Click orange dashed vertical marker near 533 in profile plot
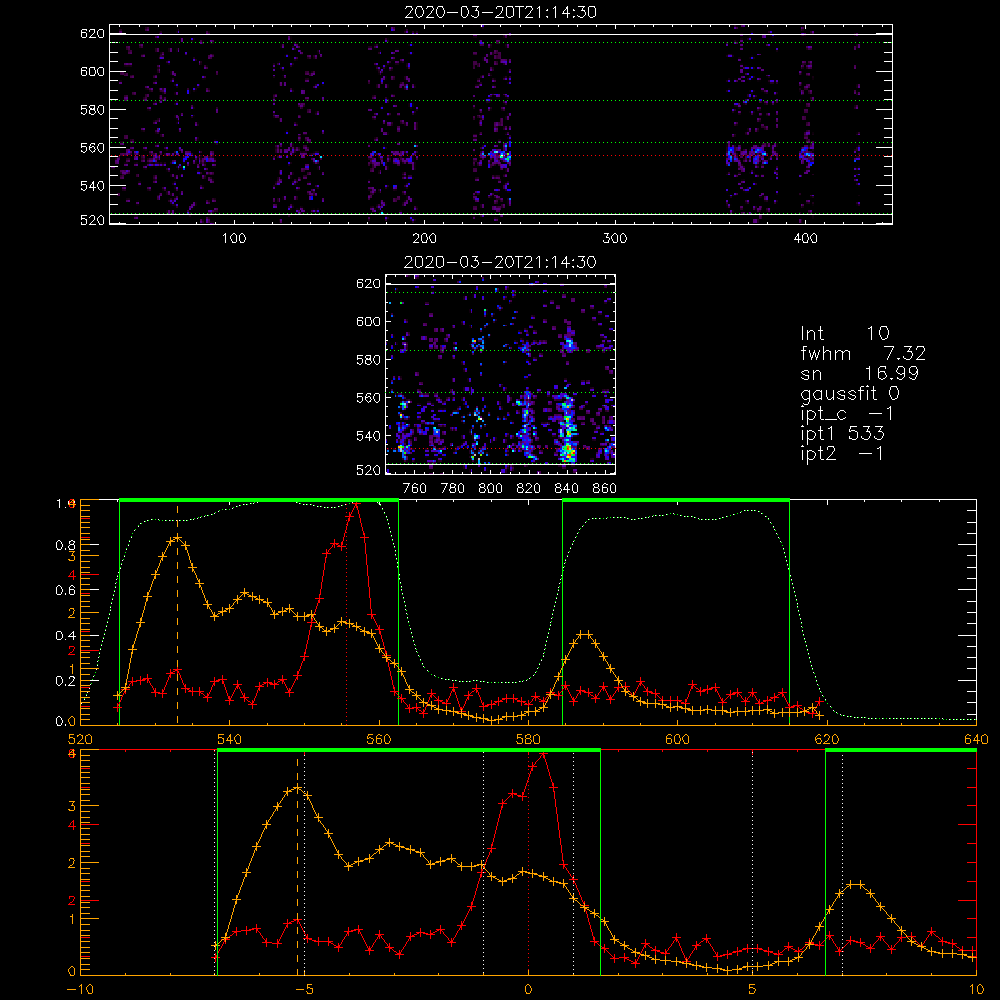1000x1000 pixels. tap(177, 614)
